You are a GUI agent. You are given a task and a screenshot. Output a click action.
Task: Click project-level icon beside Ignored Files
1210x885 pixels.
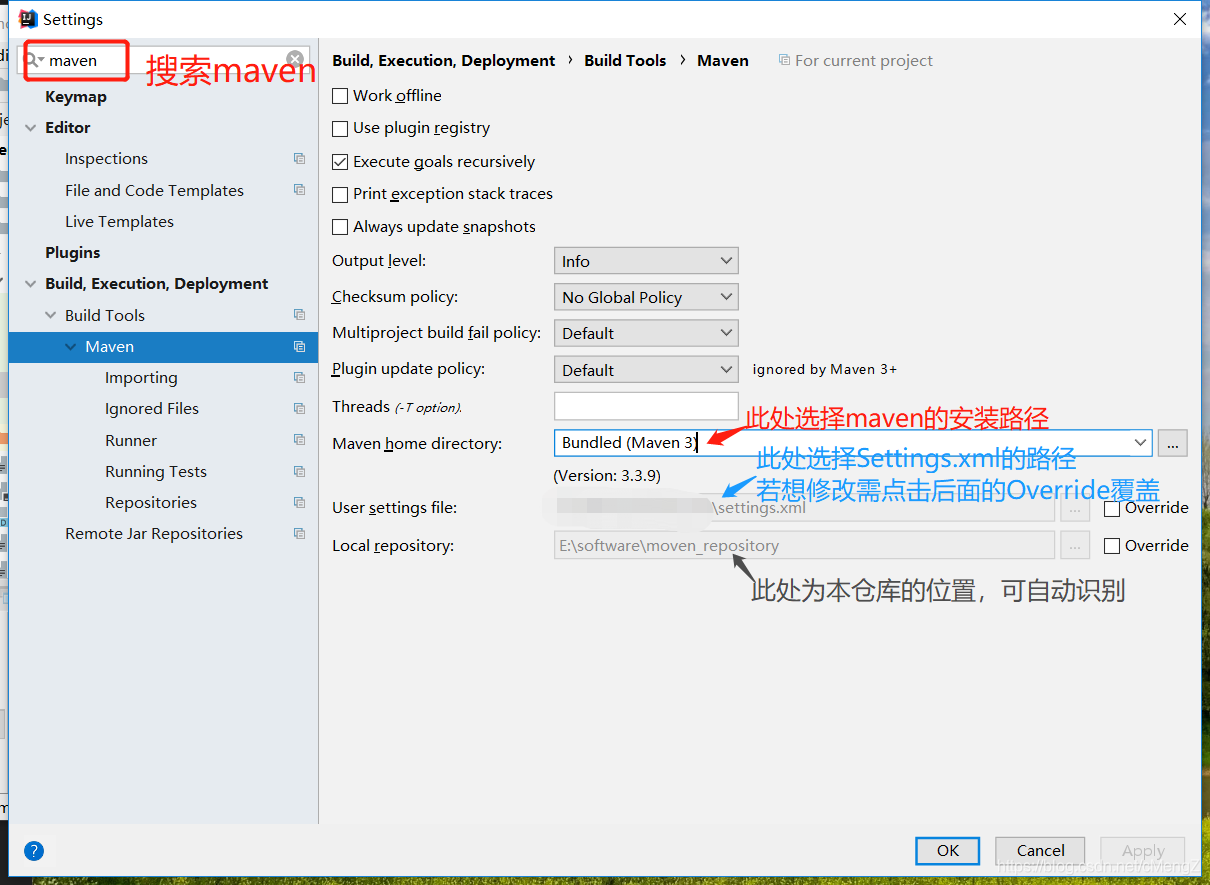click(x=299, y=408)
